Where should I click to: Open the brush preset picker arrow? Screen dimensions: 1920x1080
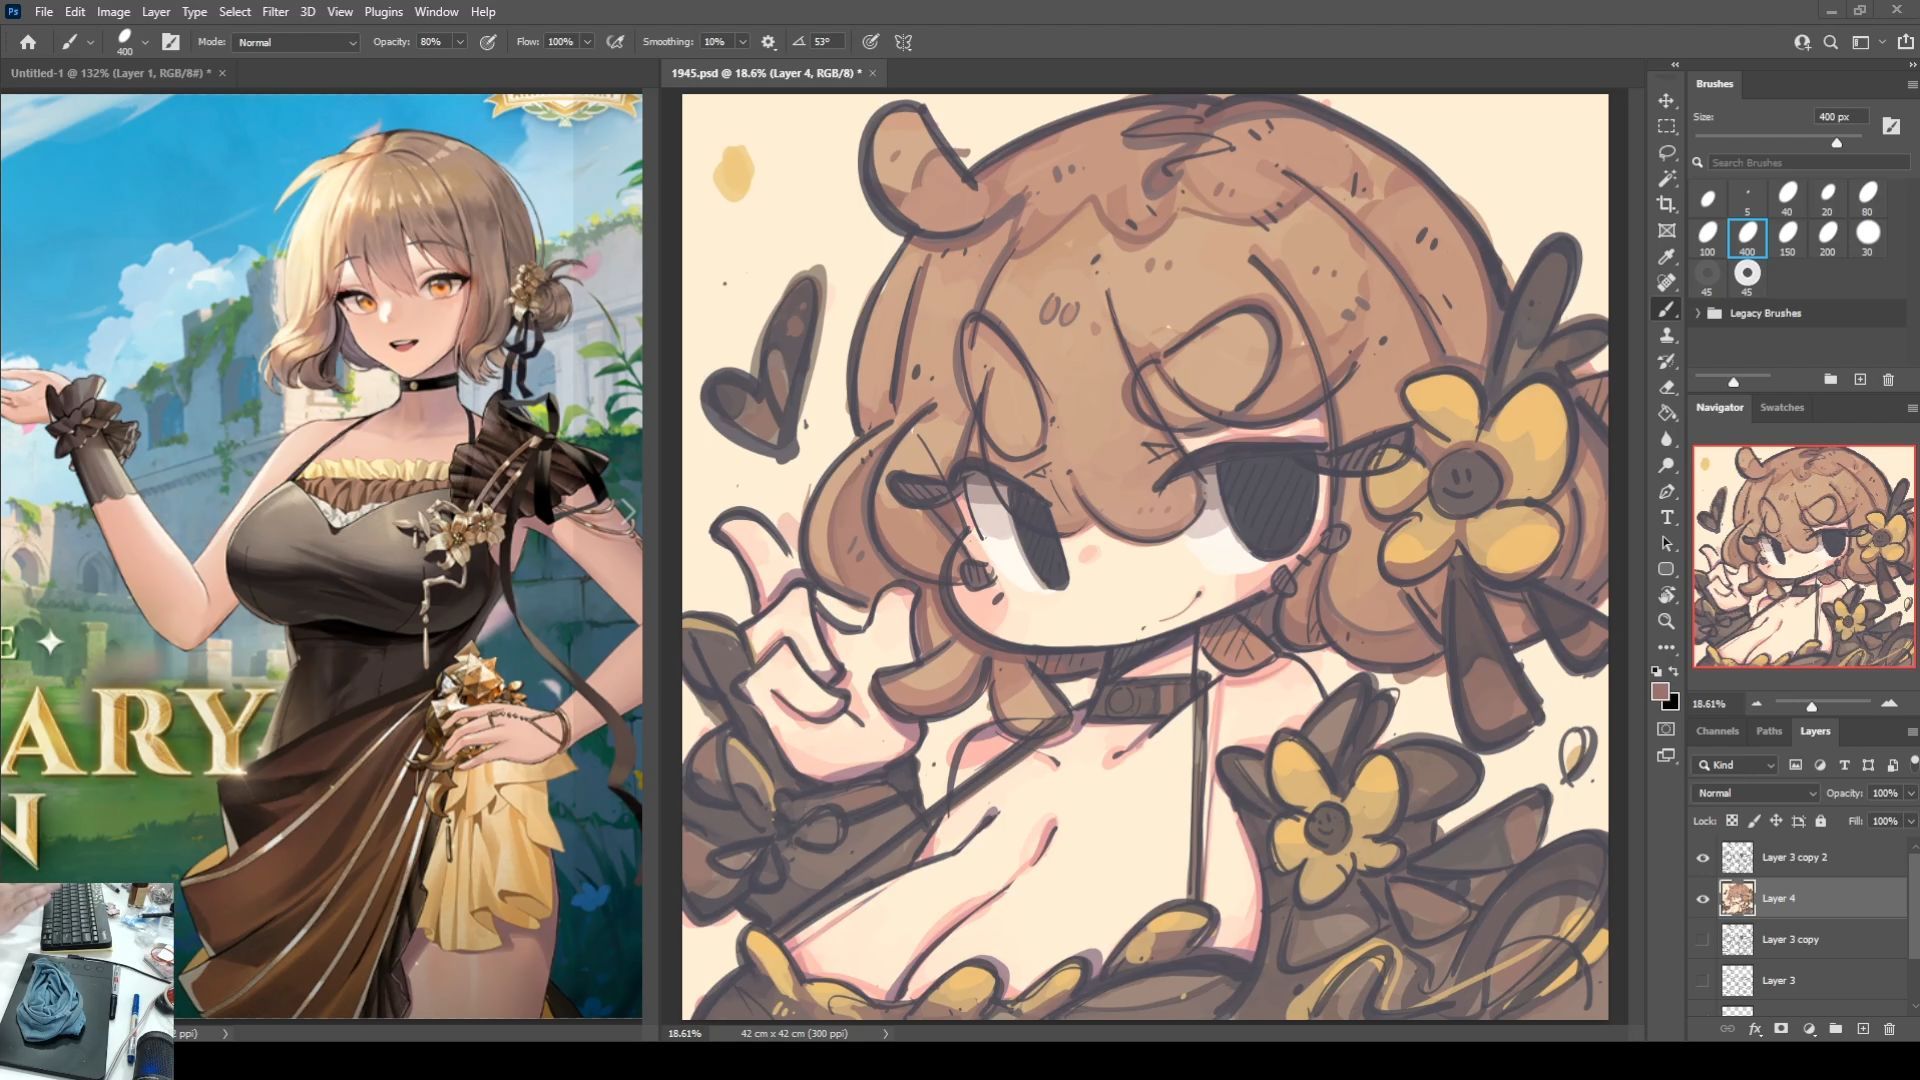(x=146, y=42)
